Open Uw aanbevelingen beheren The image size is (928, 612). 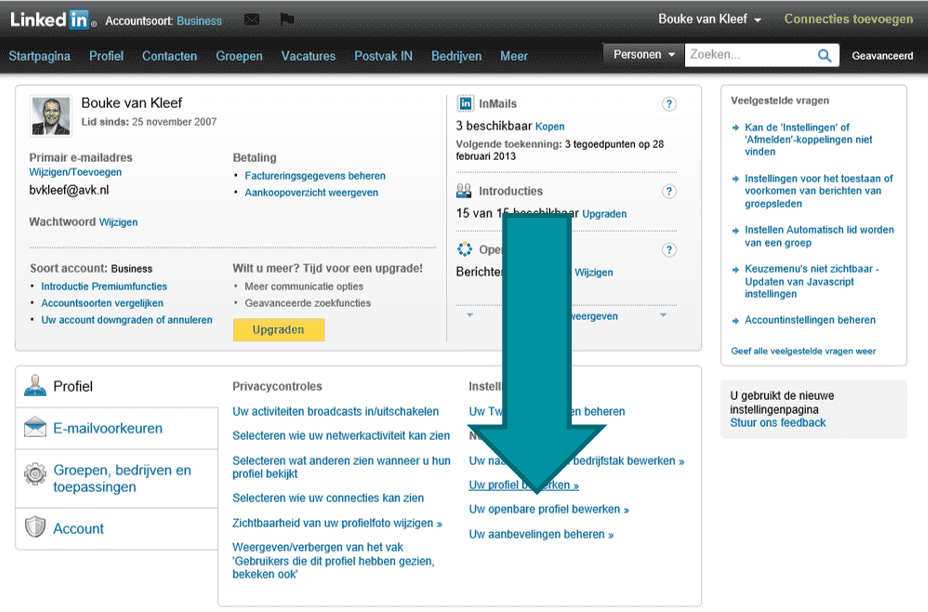pos(541,534)
